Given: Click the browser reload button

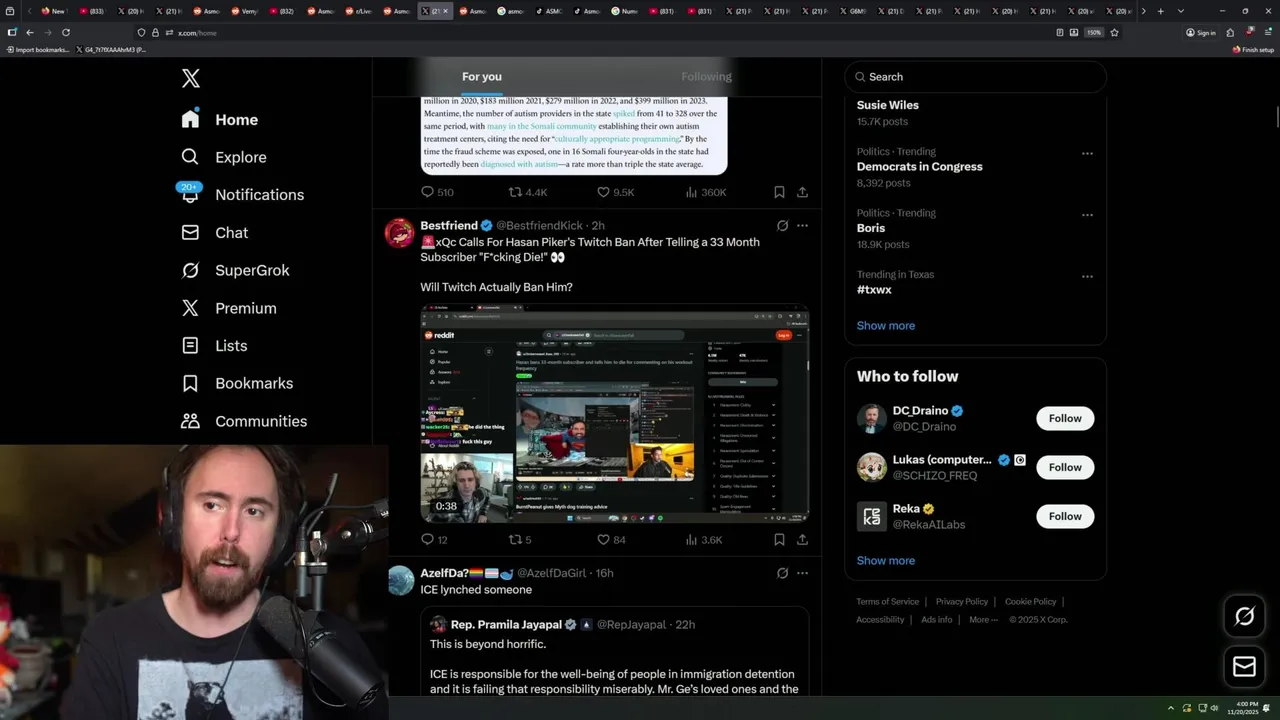Looking at the screenshot, I should pos(66,32).
